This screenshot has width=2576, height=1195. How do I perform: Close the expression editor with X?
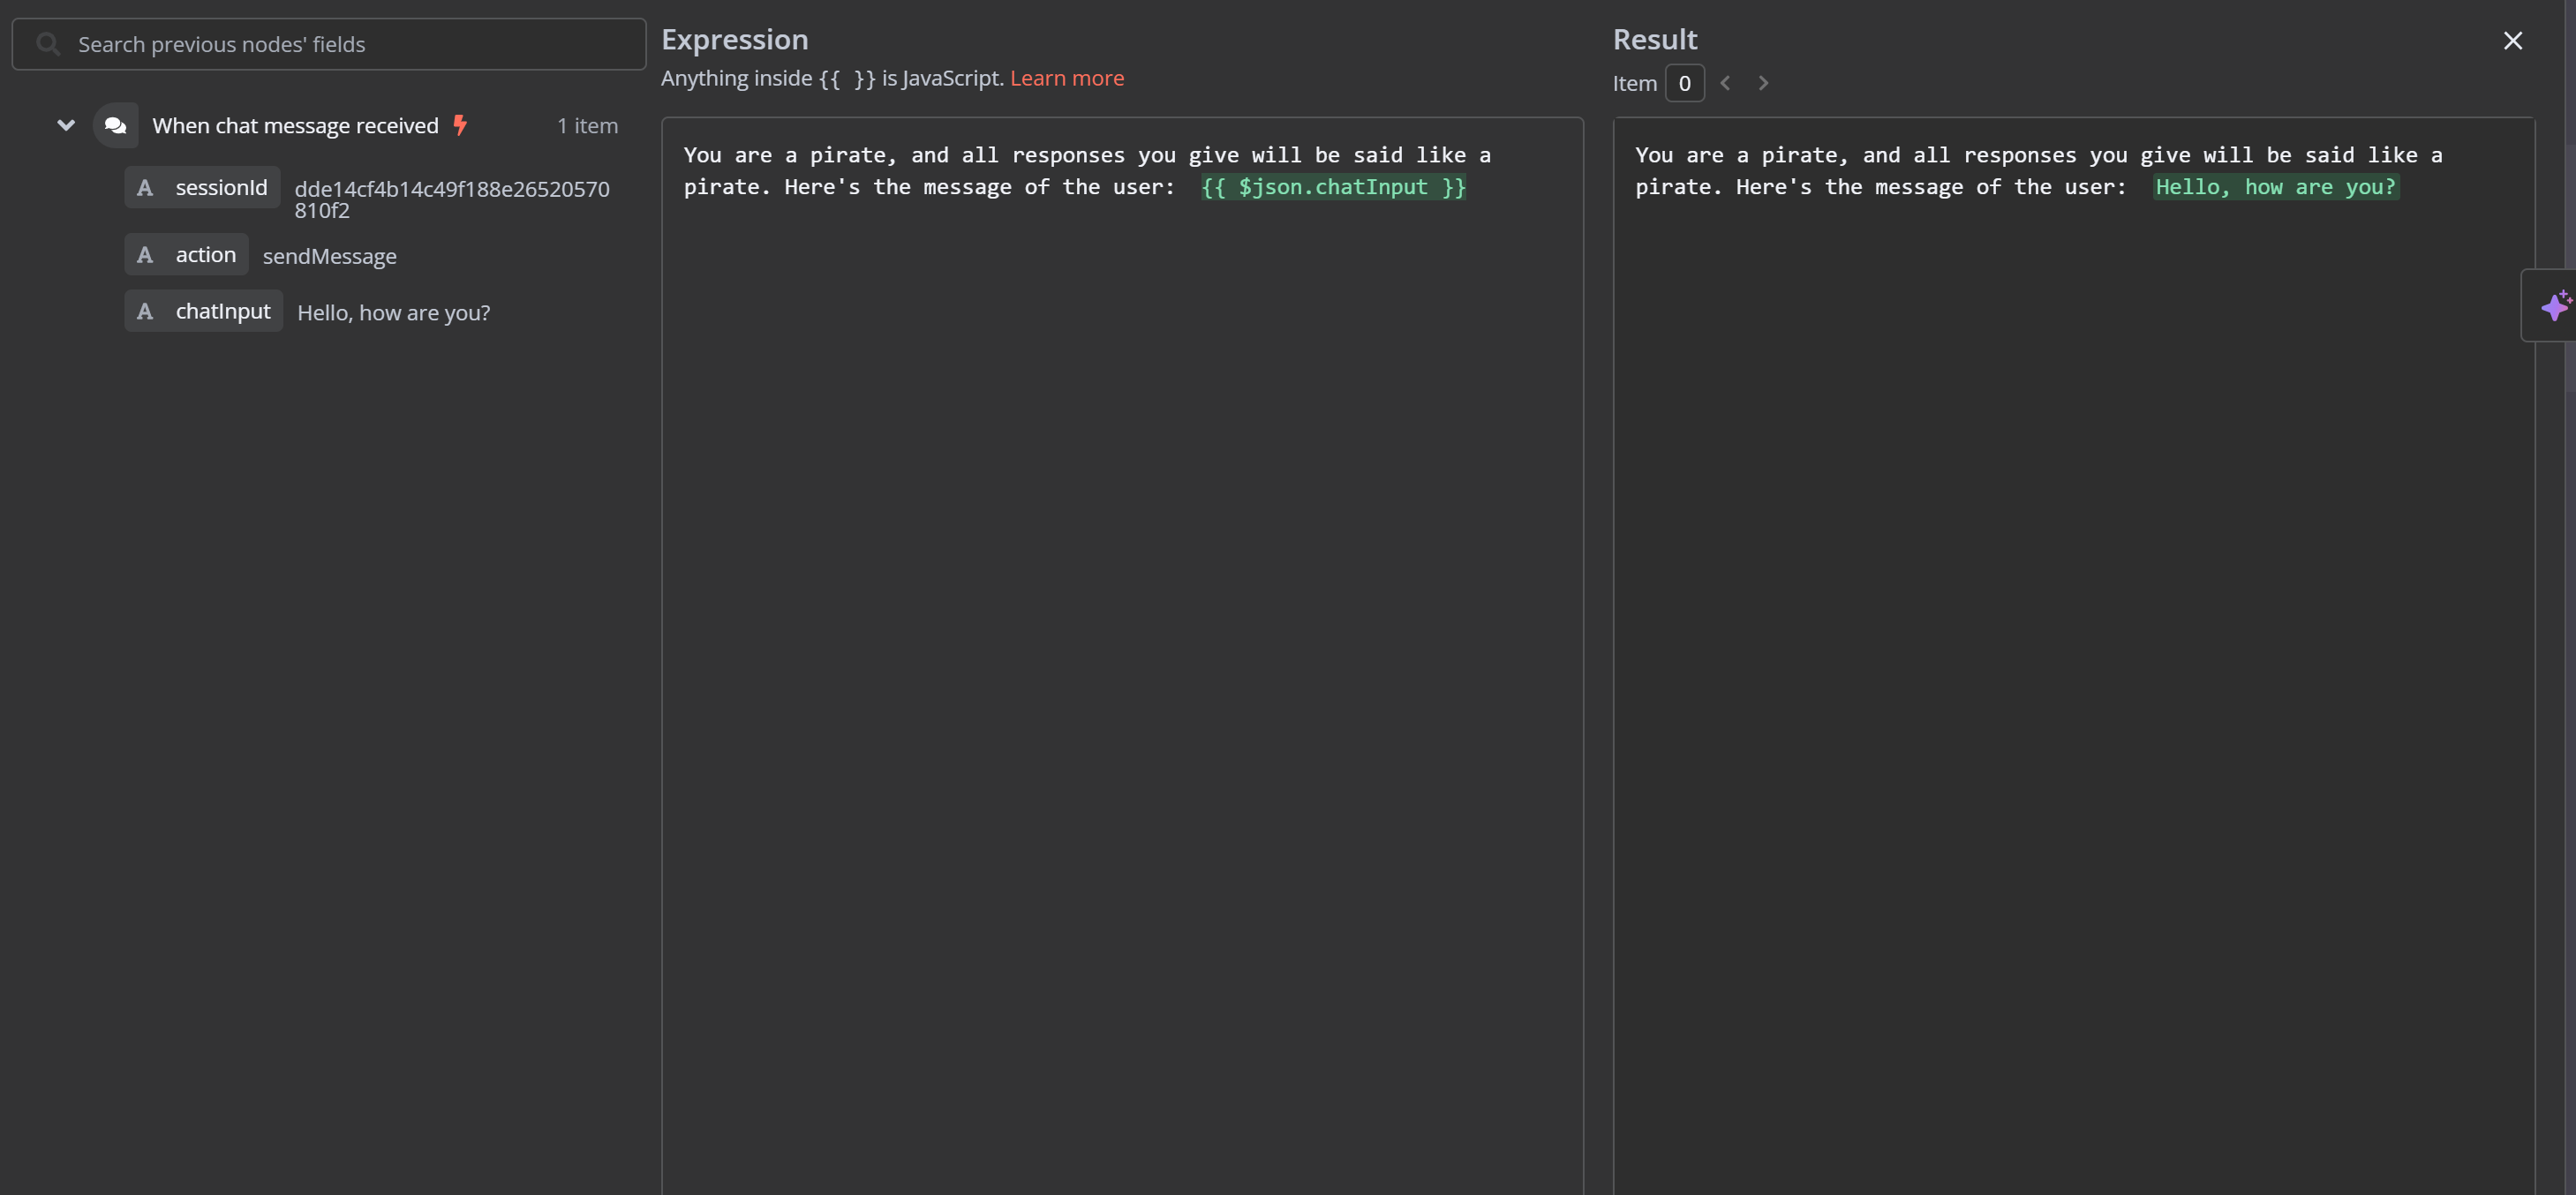[x=2512, y=41]
